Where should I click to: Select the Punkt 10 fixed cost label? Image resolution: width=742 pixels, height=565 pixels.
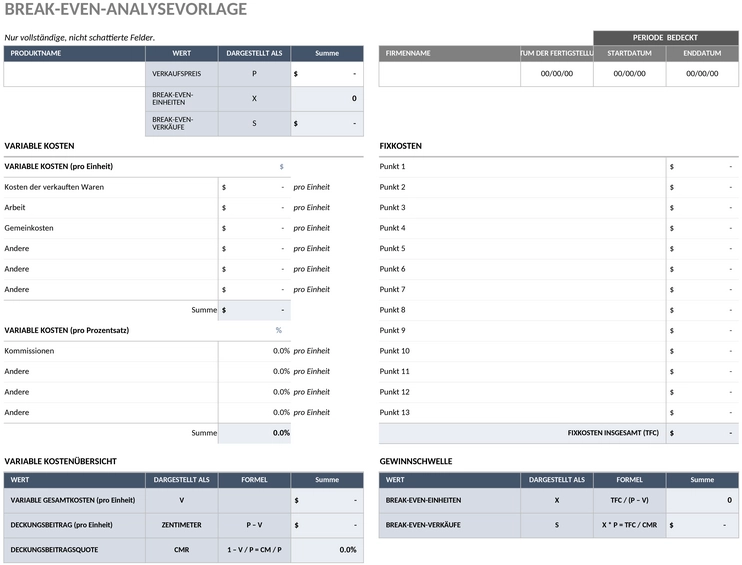pos(395,351)
